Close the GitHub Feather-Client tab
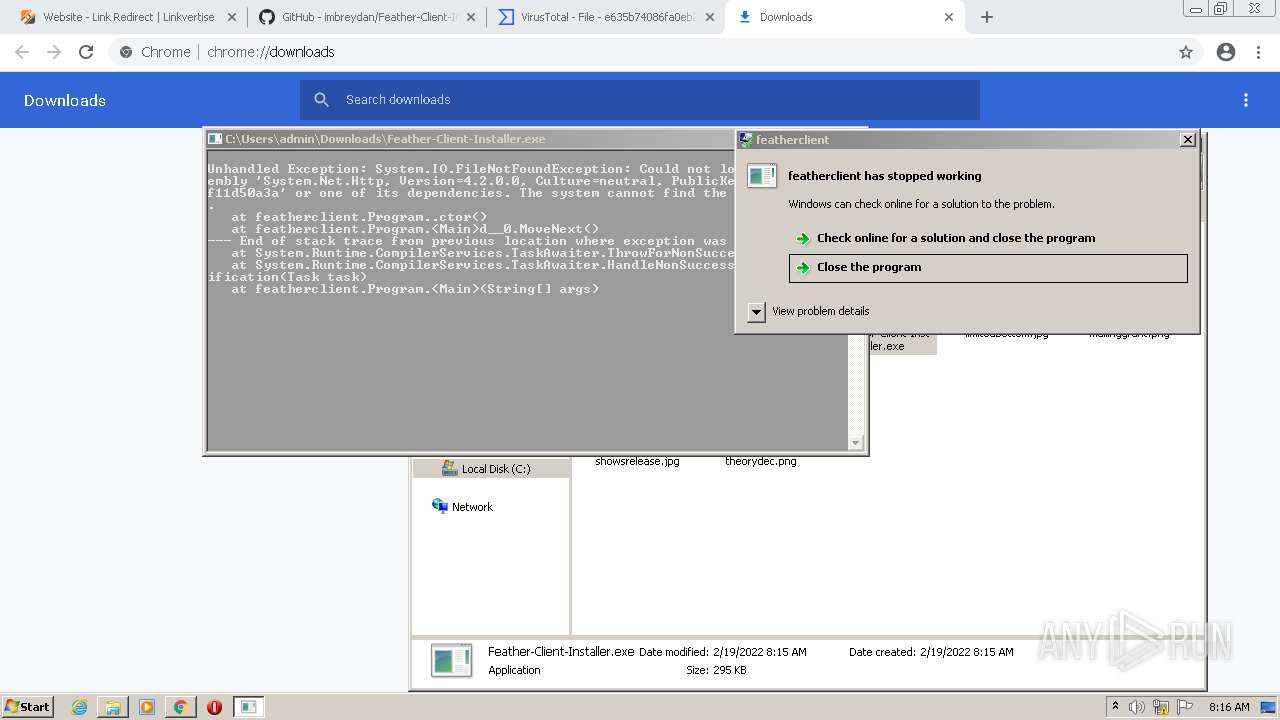The image size is (1280, 720). coord(471,17)
